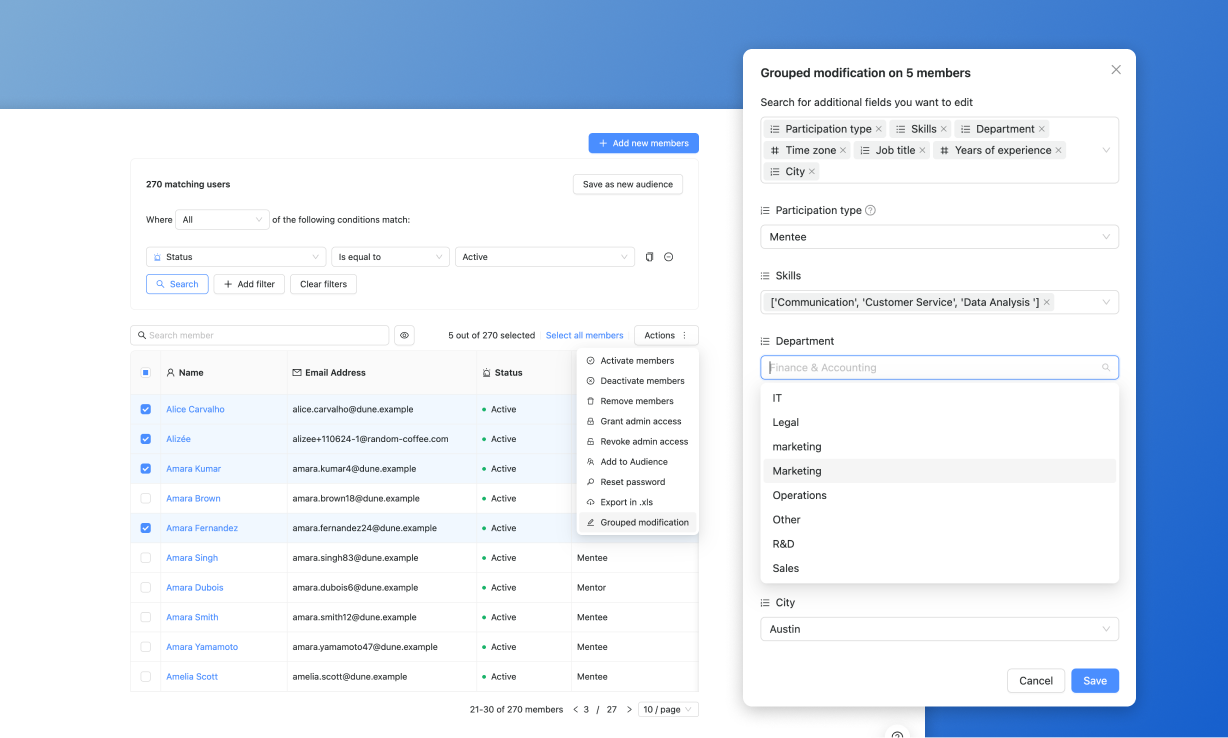Uncheck Alice Carvalho's row checkbox
The image size is (1228, 738).
tap(146, 409)
